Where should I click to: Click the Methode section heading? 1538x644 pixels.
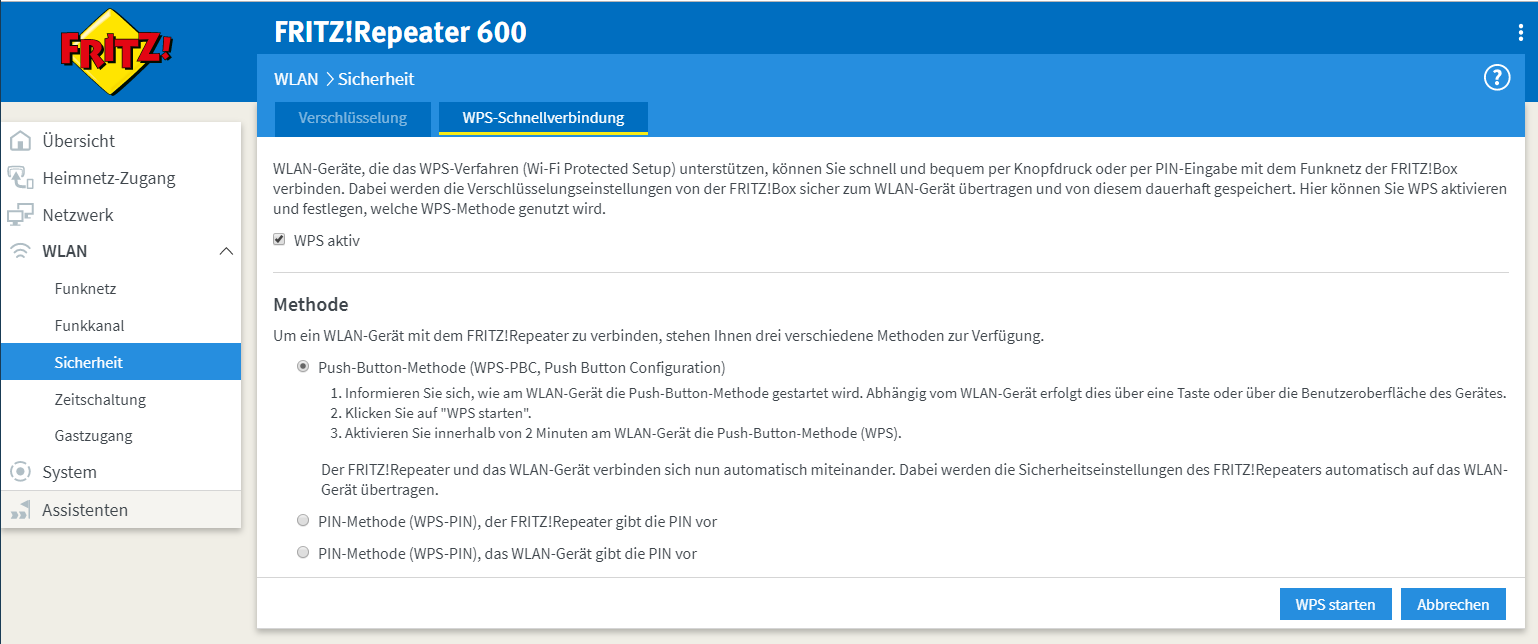[x=311, y=304]
